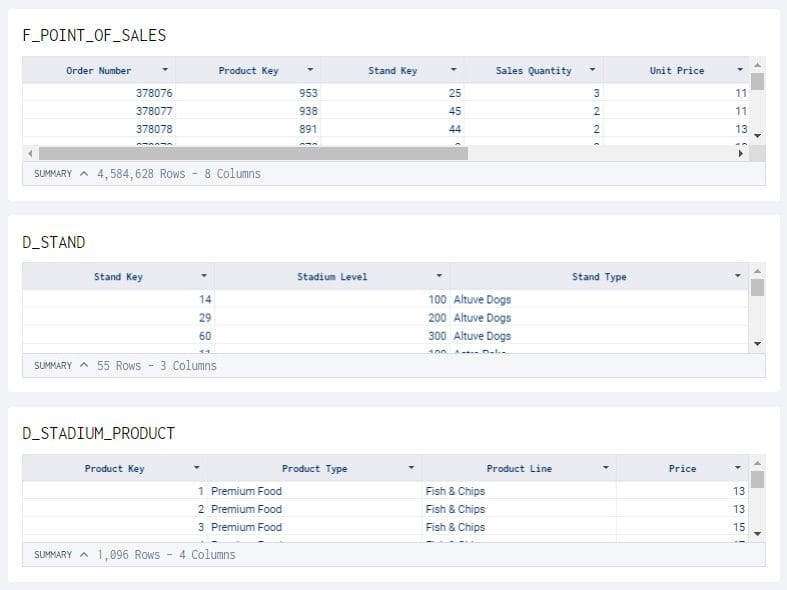Click scroll-down arrow of F_POINT_OF_SALES table
The width and height of the screenshot is (787, 590).
coord(757,136)
